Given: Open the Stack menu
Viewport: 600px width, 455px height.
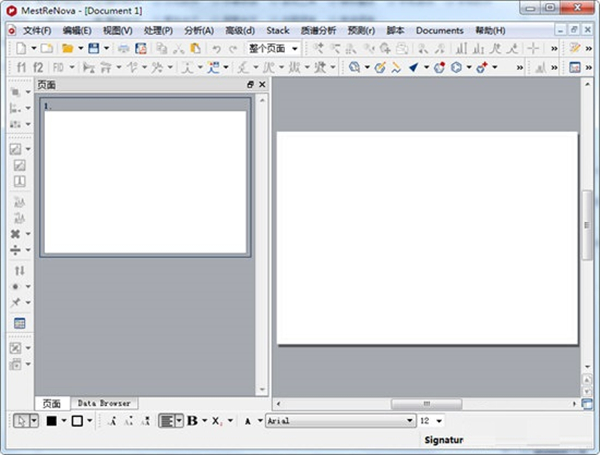Looking at the screenshot, I should click(277, 30).
